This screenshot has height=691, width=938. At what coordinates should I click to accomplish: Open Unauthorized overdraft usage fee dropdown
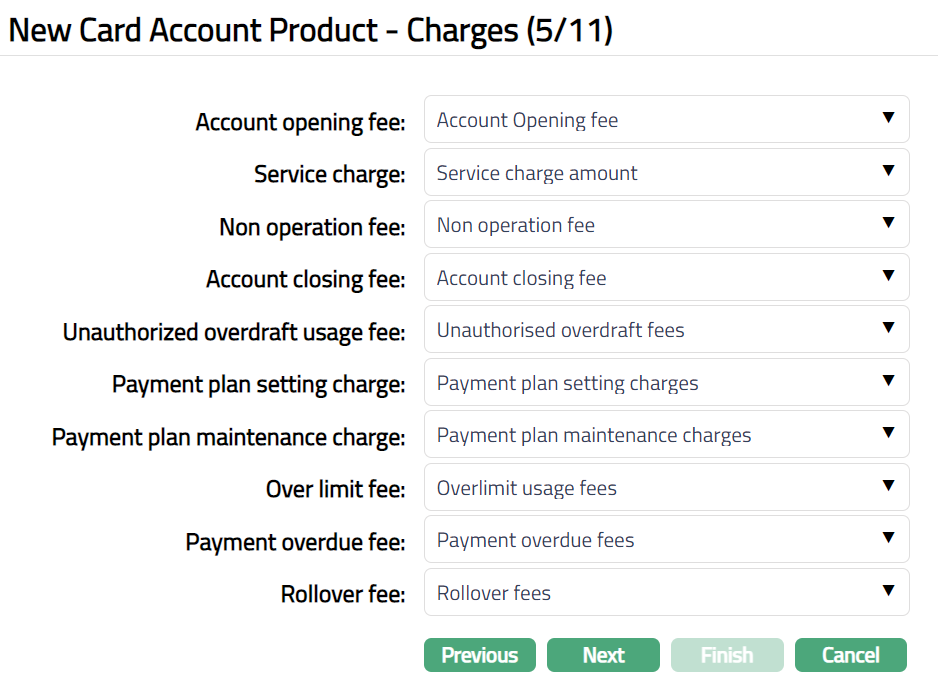[666, 330]
